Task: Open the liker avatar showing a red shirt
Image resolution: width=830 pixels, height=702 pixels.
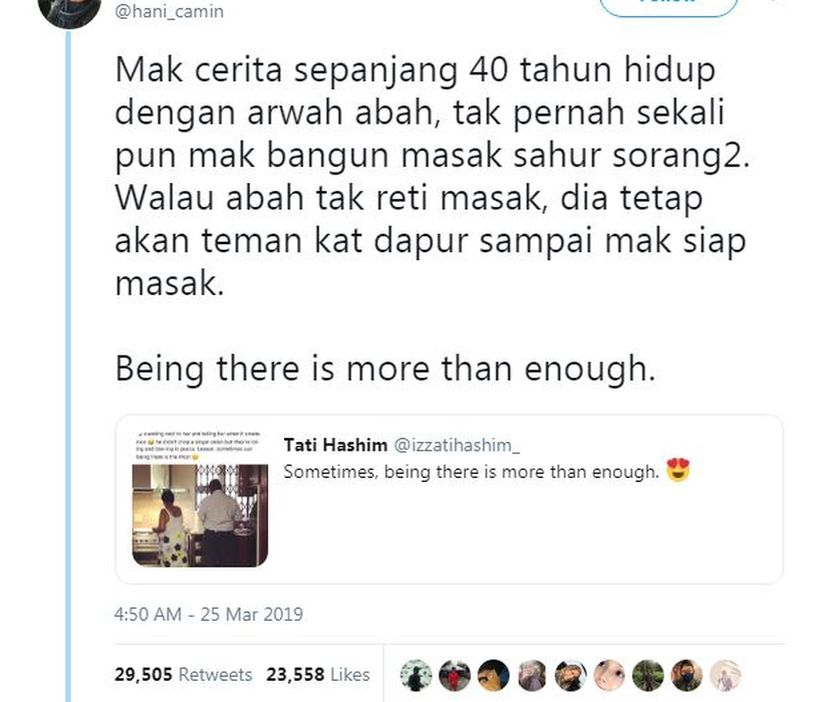Action: 455,676
